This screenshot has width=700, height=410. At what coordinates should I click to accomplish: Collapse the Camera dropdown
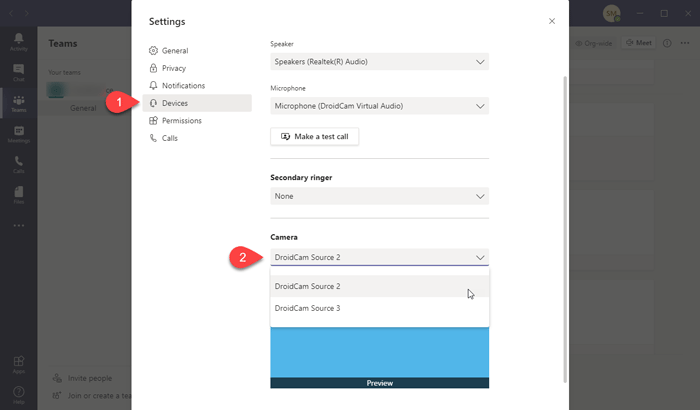pyautogui.click(x=379, y=257)
